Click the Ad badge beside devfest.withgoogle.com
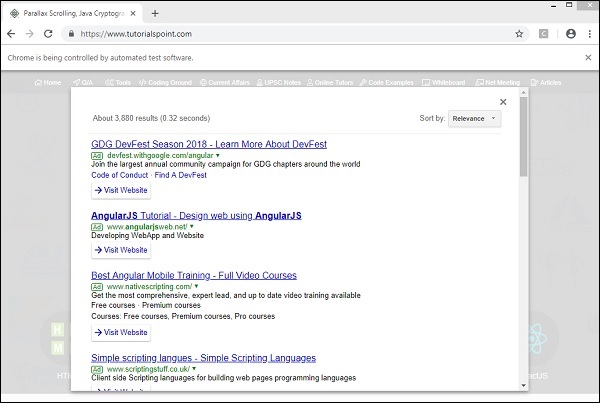The width and height of the screenshot is (600, 403). [x=97, y=156]
